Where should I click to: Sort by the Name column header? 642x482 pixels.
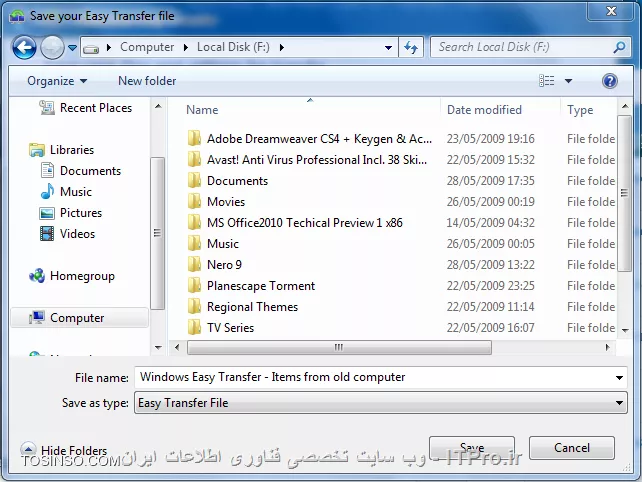click(202, 110)
